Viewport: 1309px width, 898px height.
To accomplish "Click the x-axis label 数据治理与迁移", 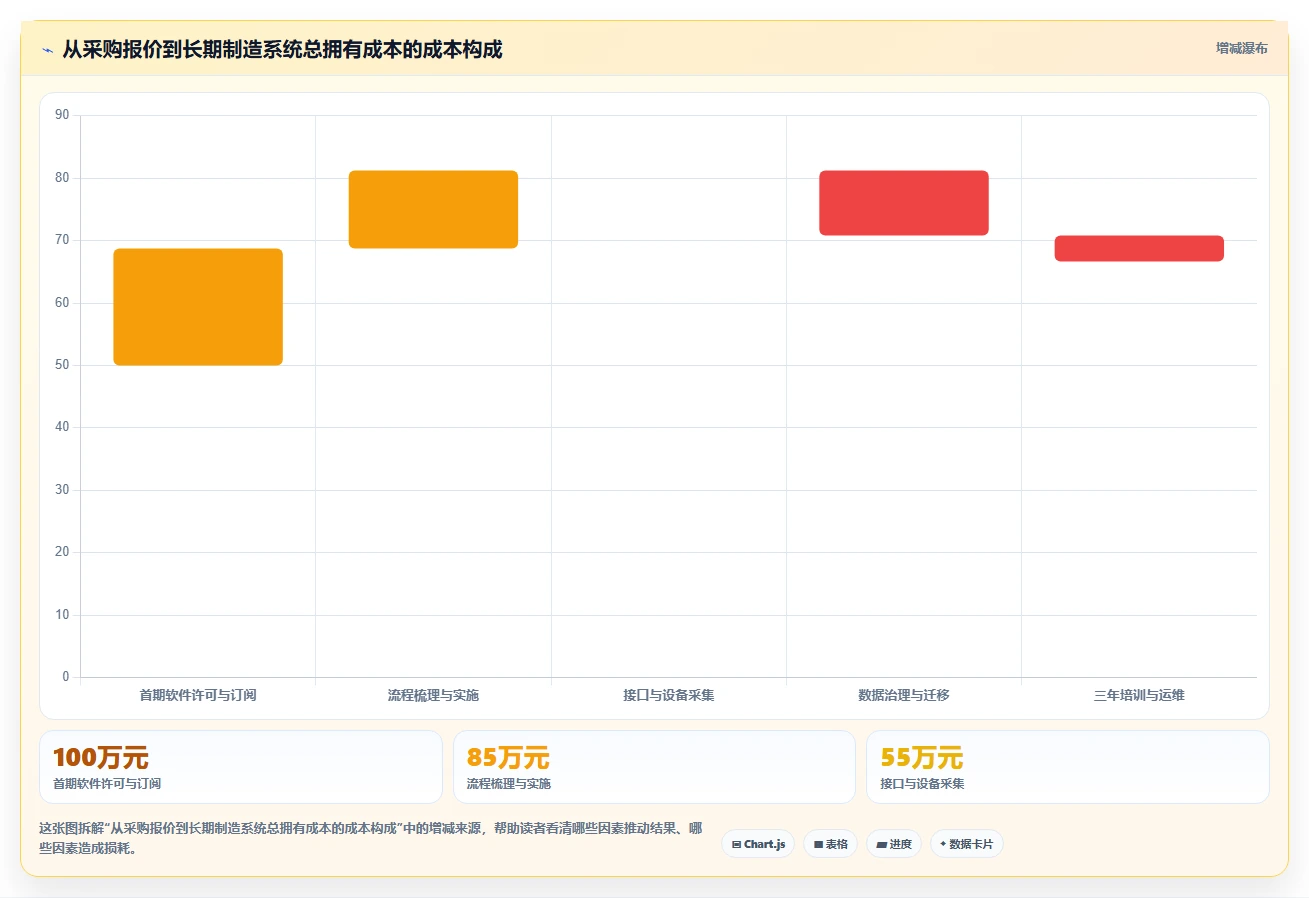I will click(904, 695).
